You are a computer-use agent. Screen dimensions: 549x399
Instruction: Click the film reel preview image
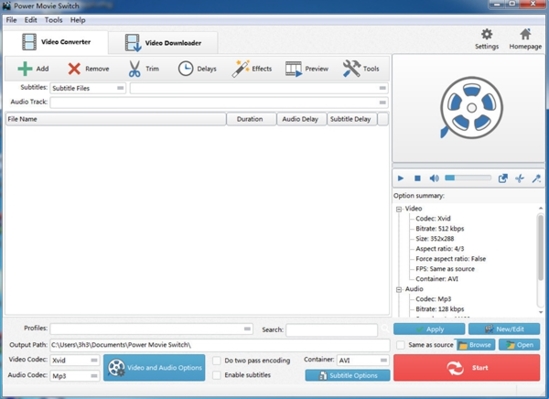[x=471, y=108]
